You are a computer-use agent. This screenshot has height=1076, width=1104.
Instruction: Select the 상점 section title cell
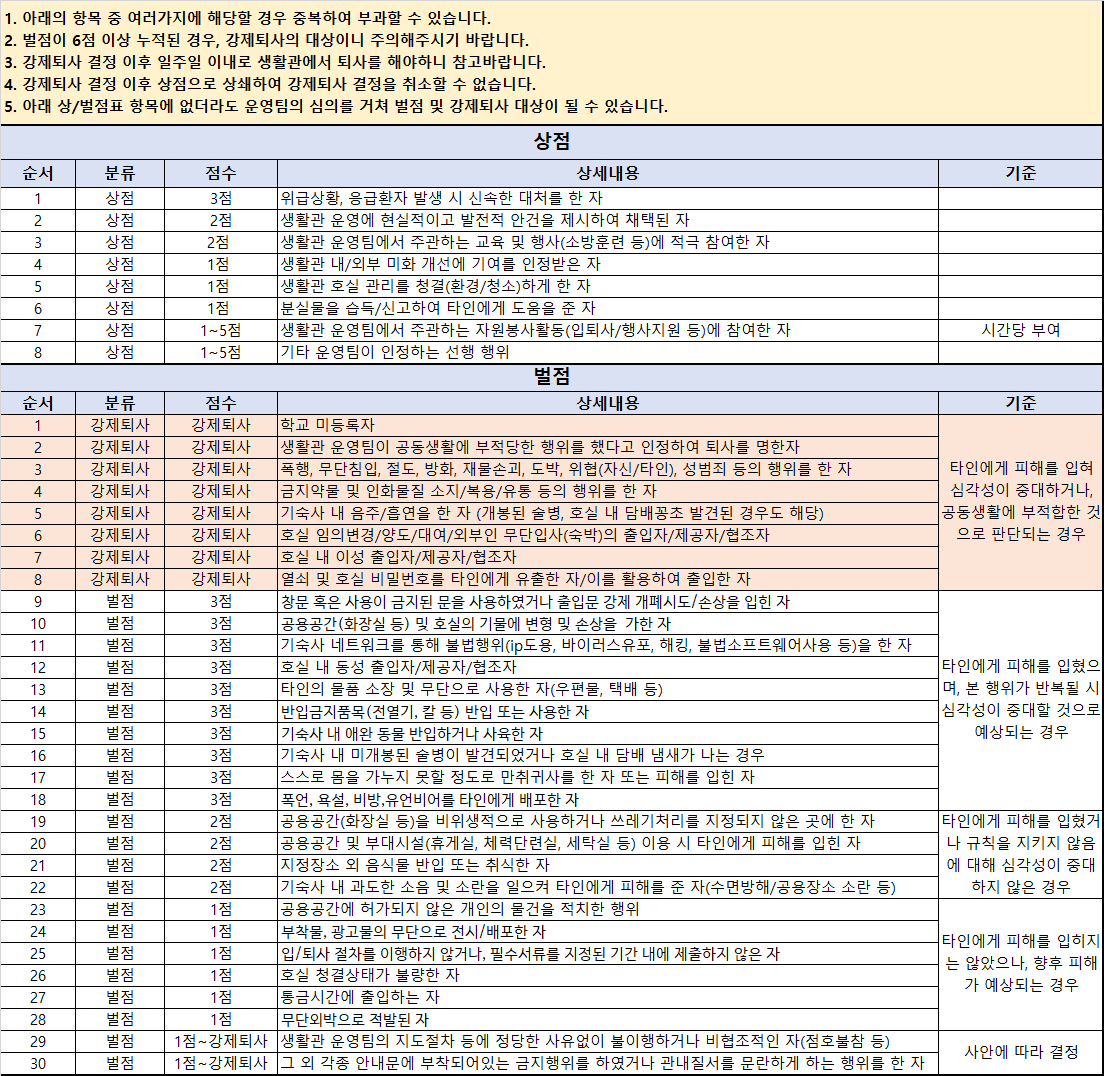(551, 142)
